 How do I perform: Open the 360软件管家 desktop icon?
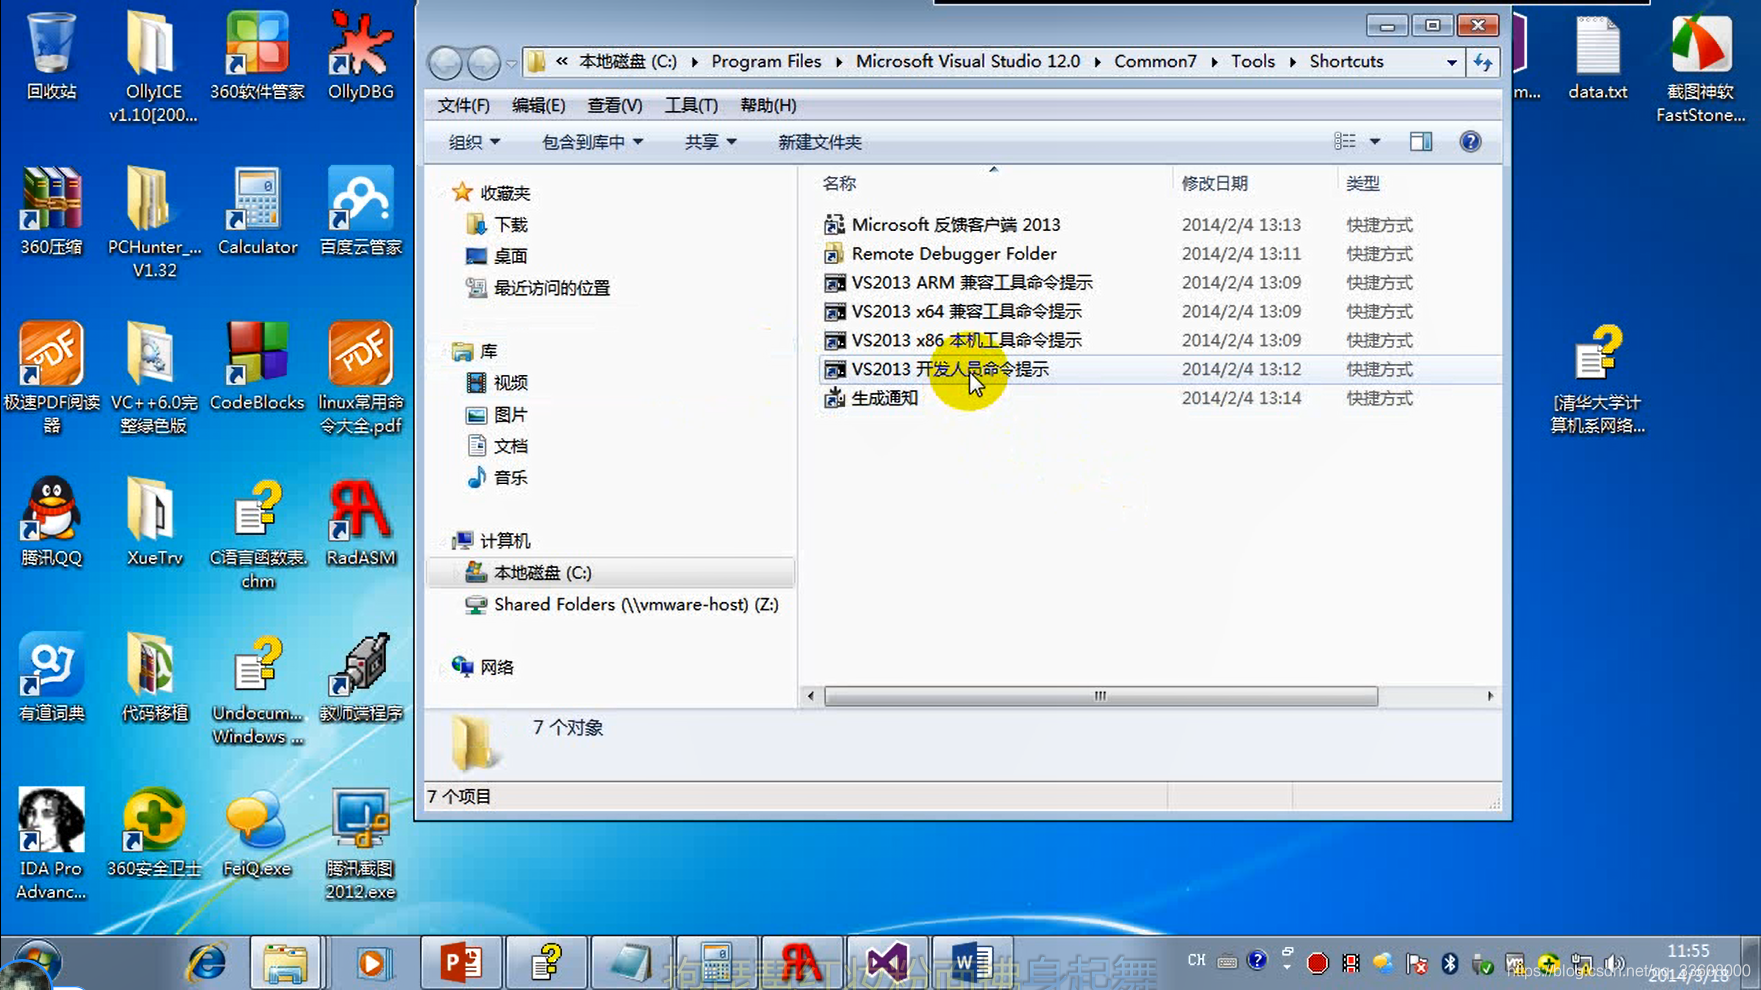coord(257,56)
